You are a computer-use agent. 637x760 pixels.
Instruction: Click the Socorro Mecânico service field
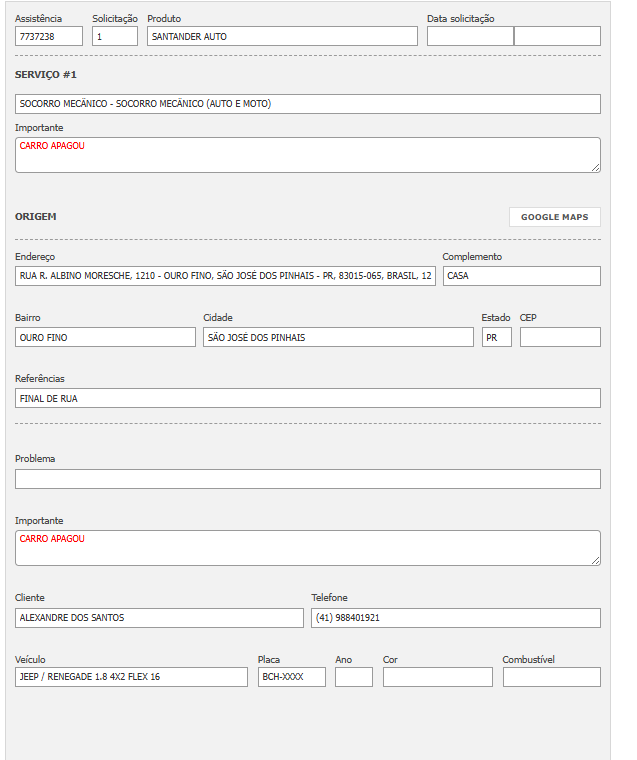pyautogui.click(x=307, y=104)
